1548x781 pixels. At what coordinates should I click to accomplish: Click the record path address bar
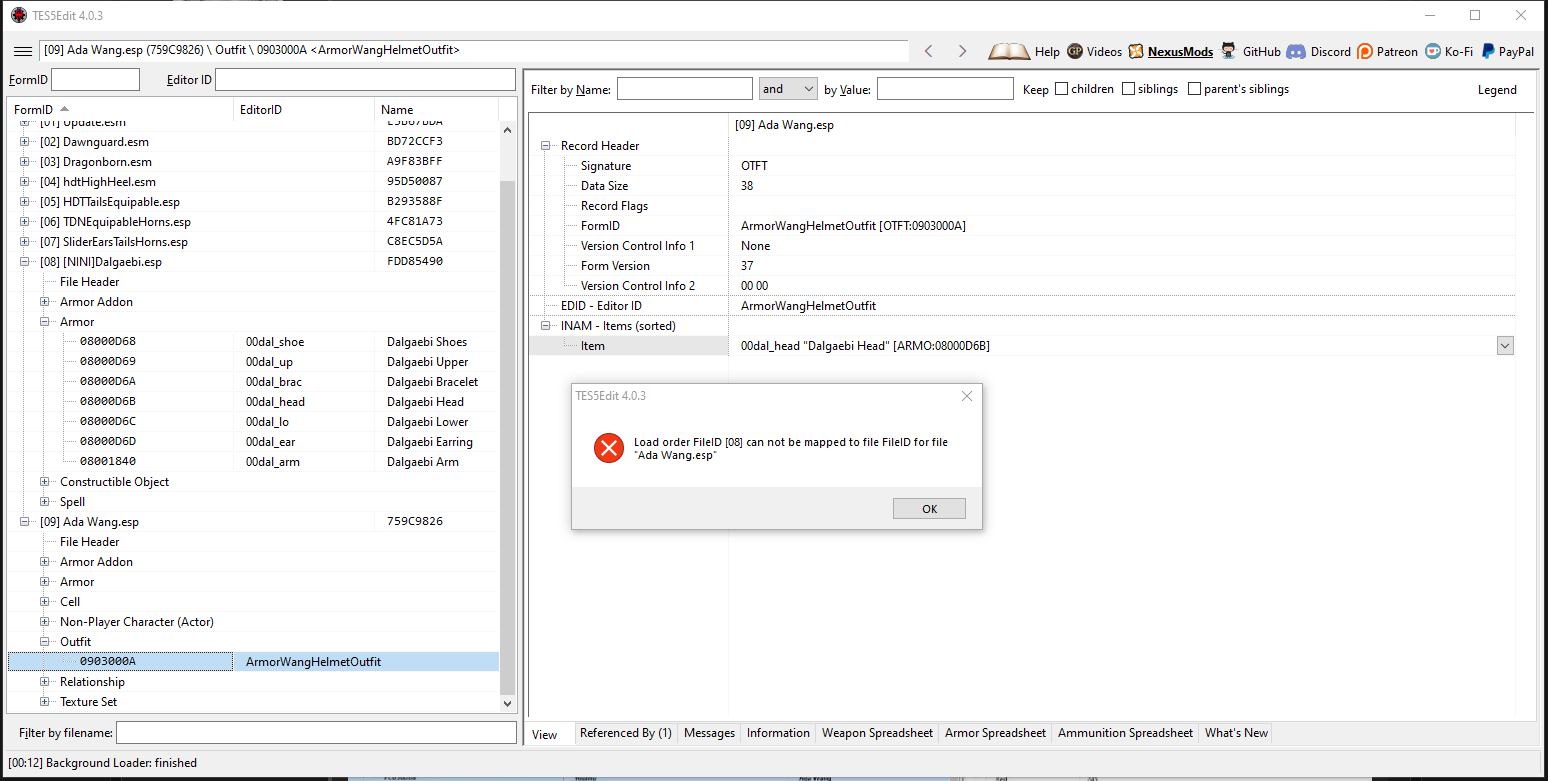click(473, 50)
